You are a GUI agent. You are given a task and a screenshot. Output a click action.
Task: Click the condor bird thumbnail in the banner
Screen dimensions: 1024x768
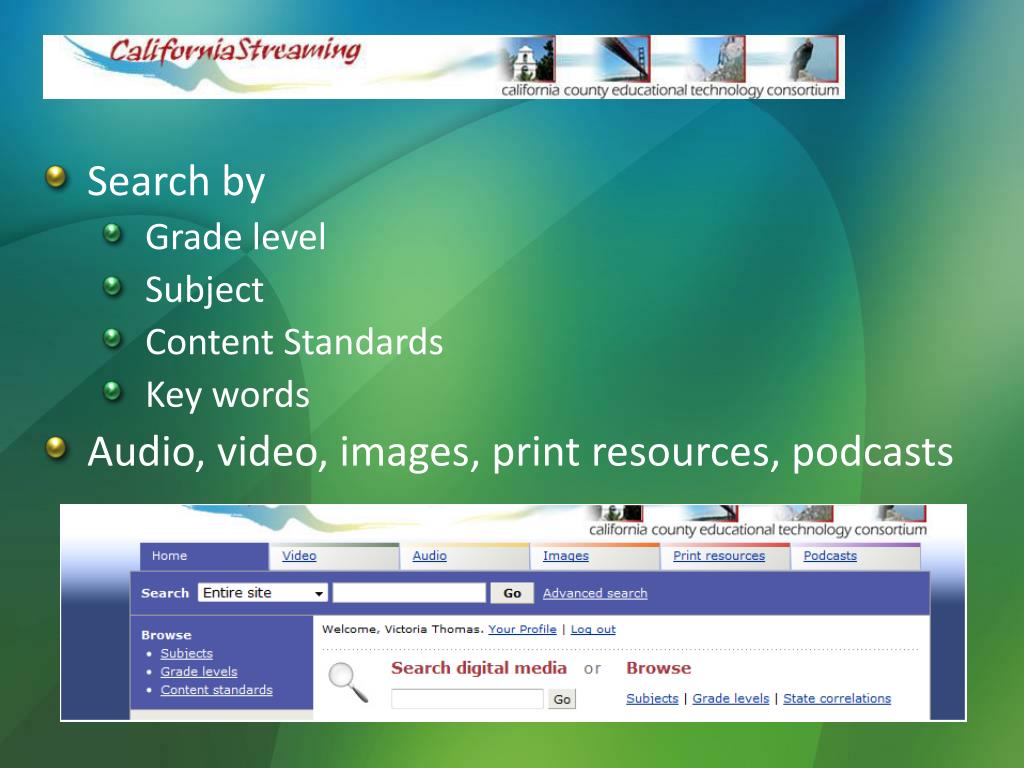pos(813,59)
